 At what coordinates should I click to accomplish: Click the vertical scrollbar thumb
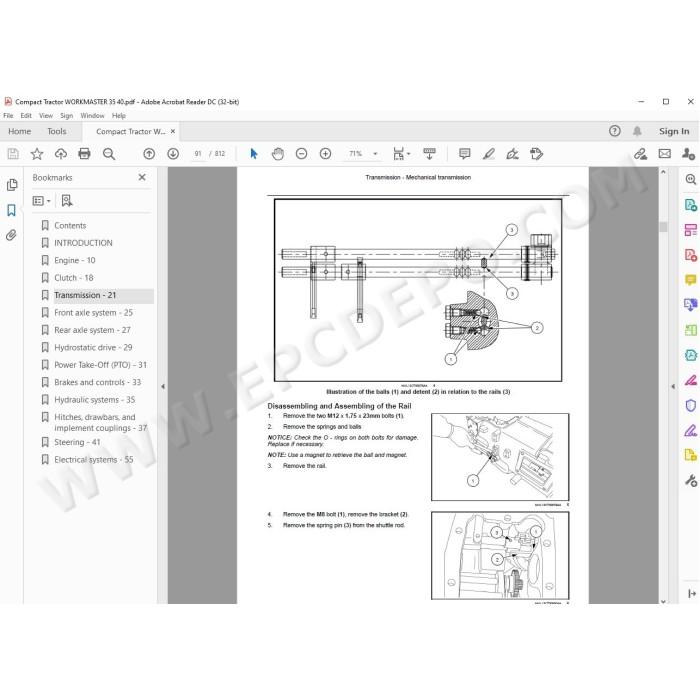(x=663, y=227)
